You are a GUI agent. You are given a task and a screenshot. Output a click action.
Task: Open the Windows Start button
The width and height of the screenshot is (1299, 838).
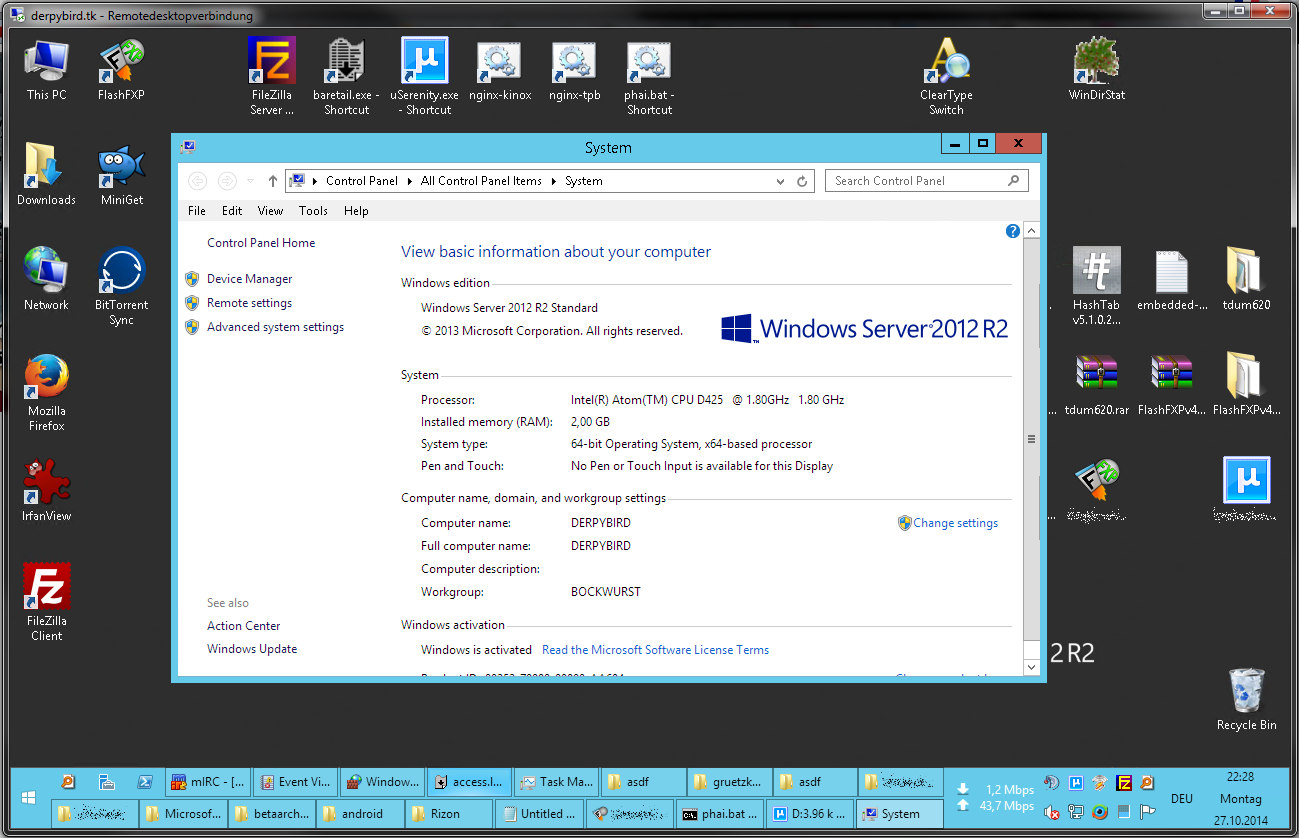(x=28, y=798)
